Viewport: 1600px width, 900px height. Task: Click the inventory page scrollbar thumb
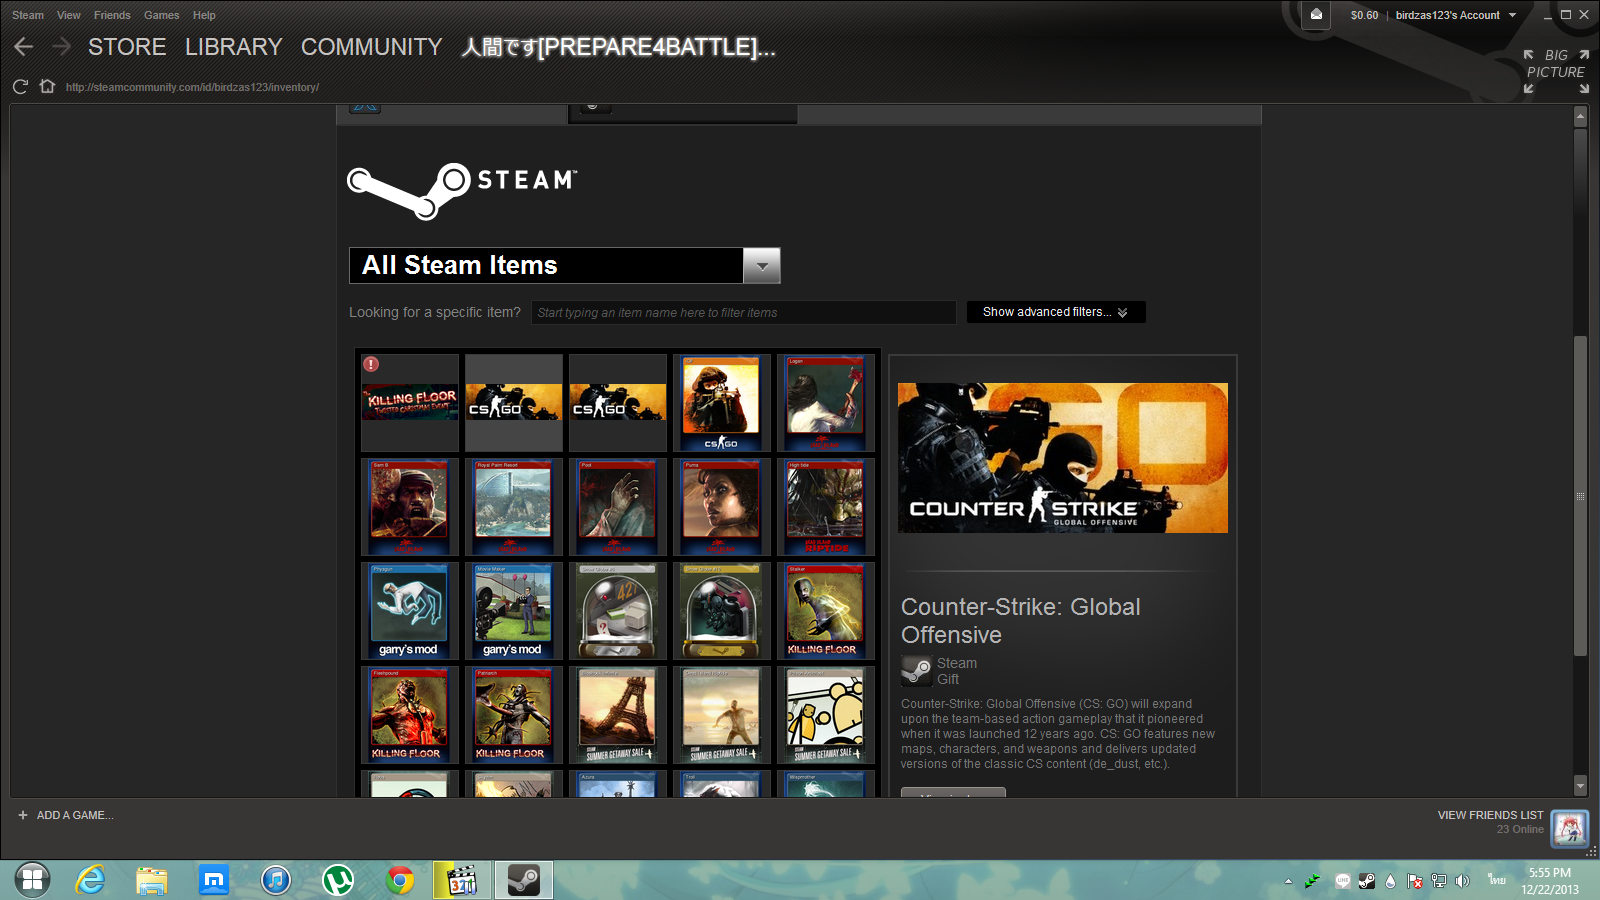click(x=1580, y=496)
